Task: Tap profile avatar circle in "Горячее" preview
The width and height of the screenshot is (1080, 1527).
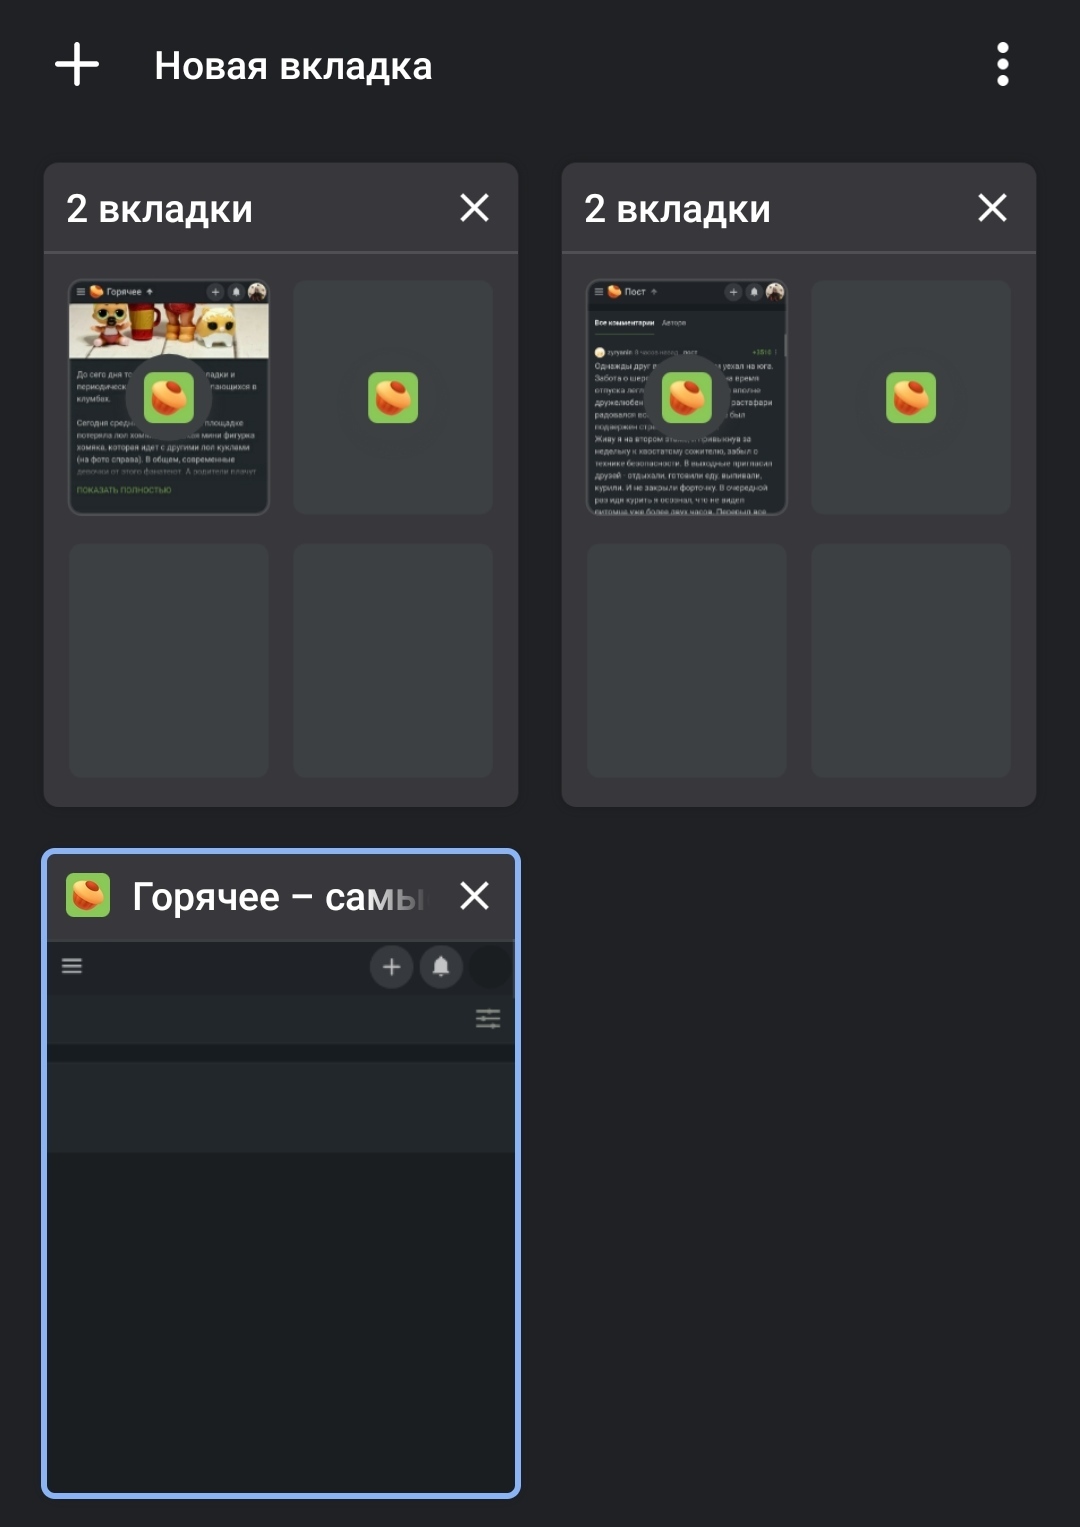Action: pos(491,966)
